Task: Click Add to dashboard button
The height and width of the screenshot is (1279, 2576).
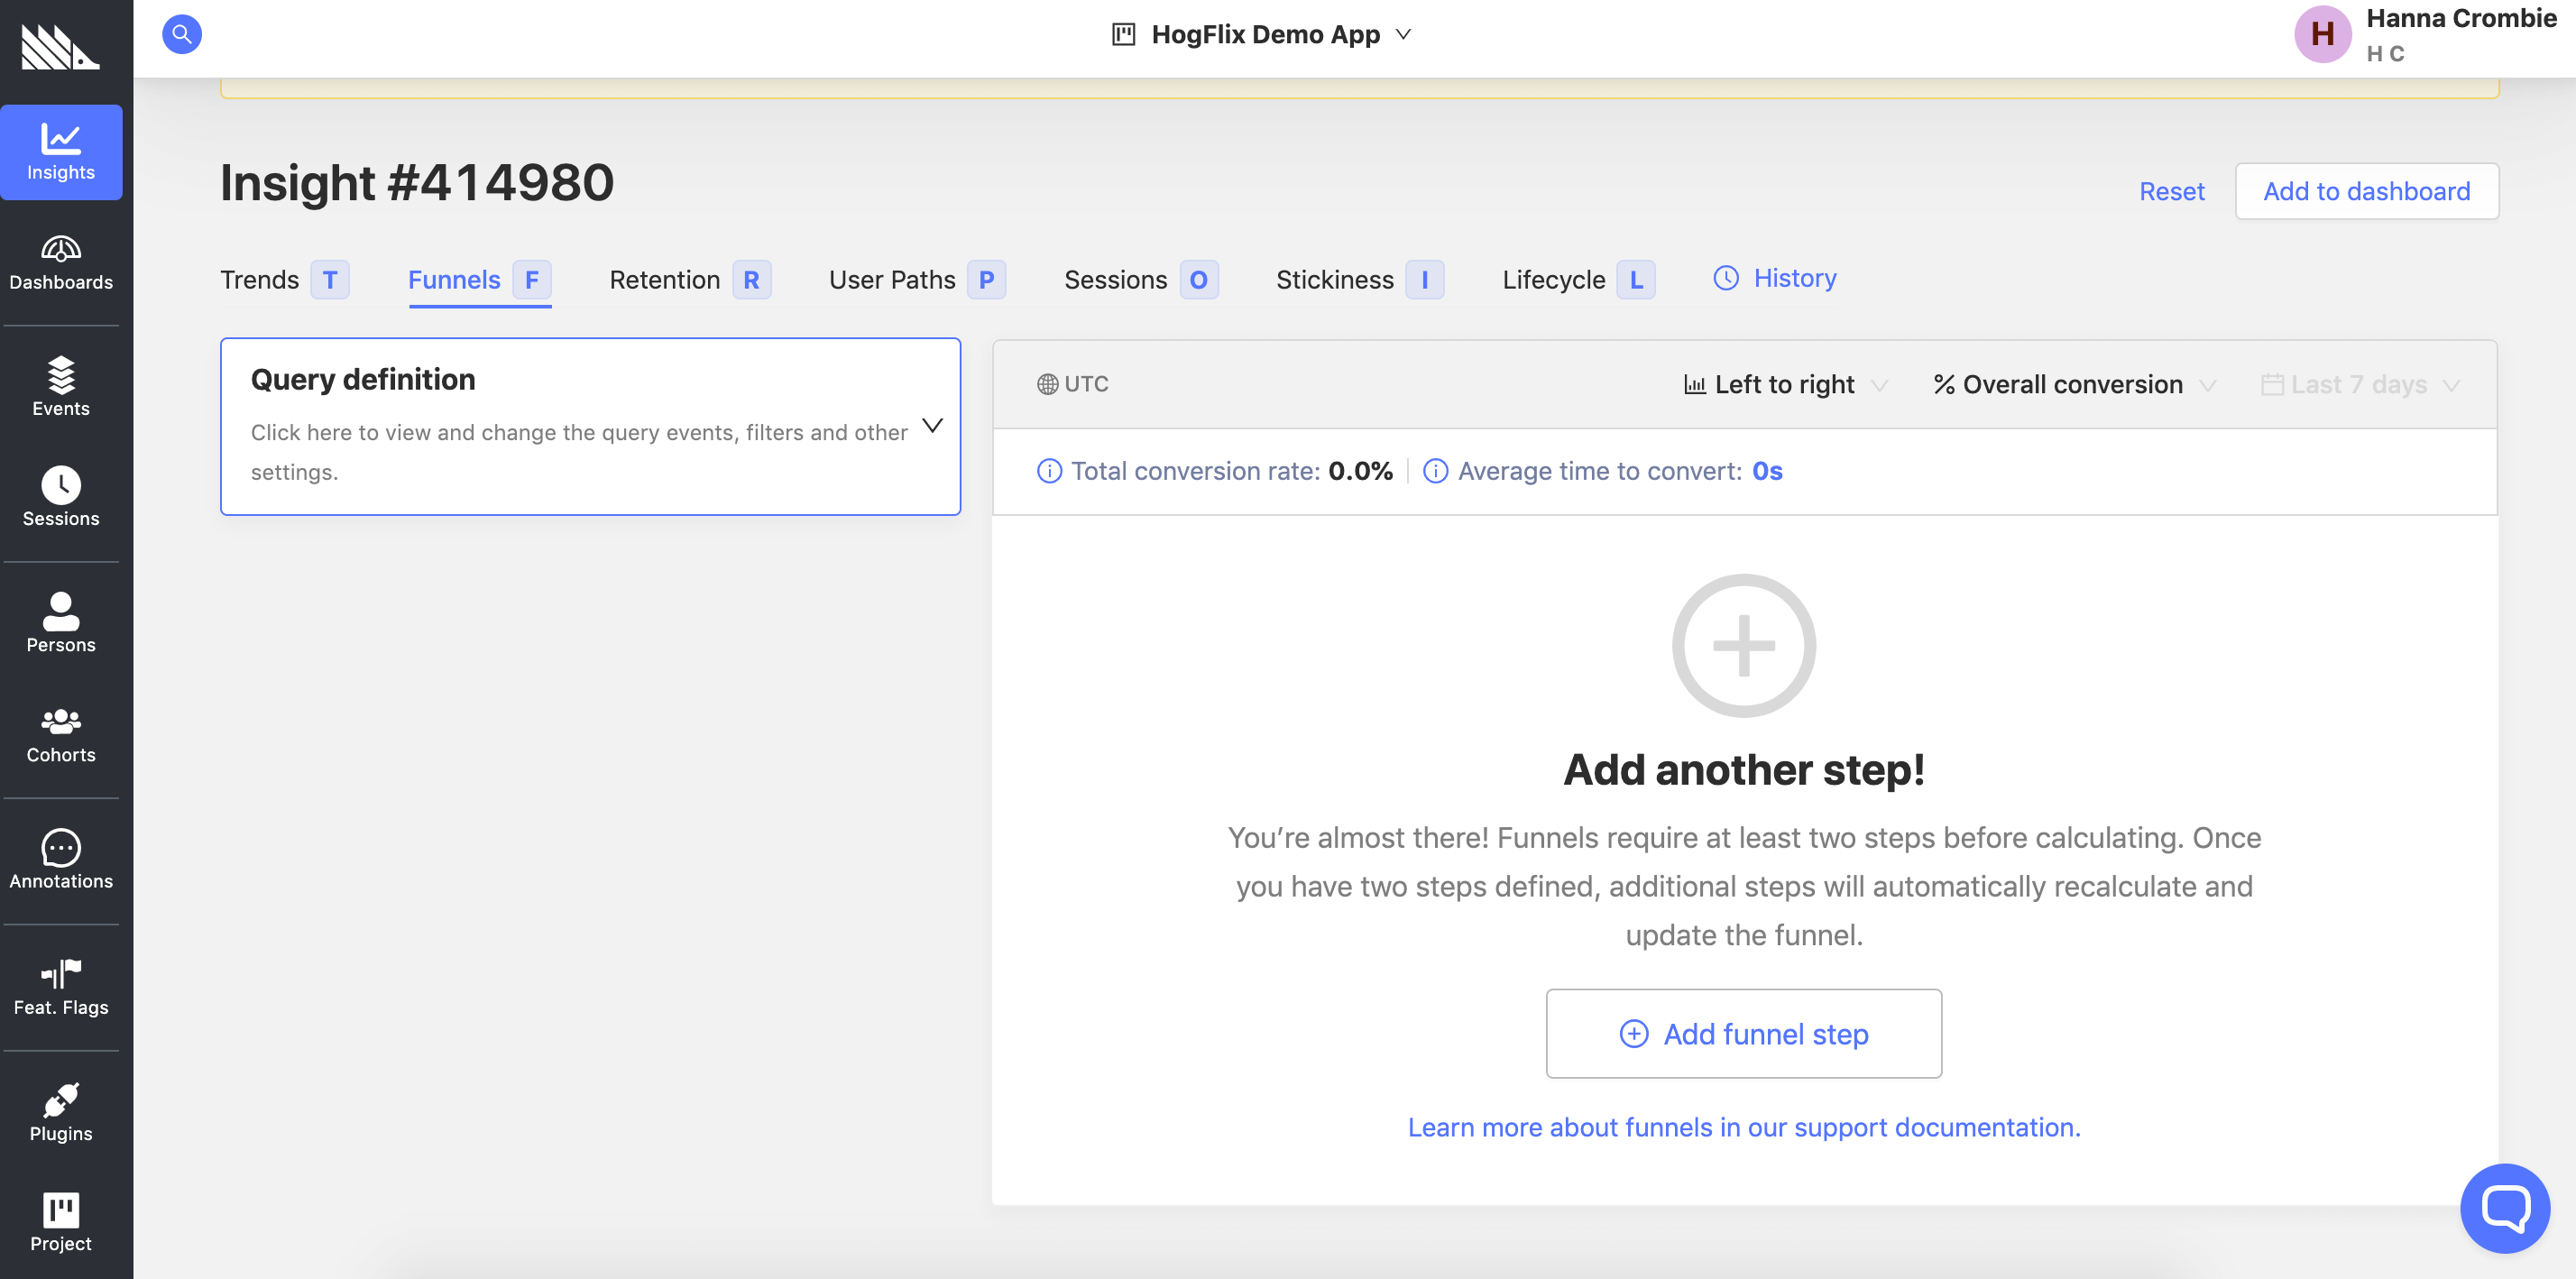Action: (x=2366, y=191)
